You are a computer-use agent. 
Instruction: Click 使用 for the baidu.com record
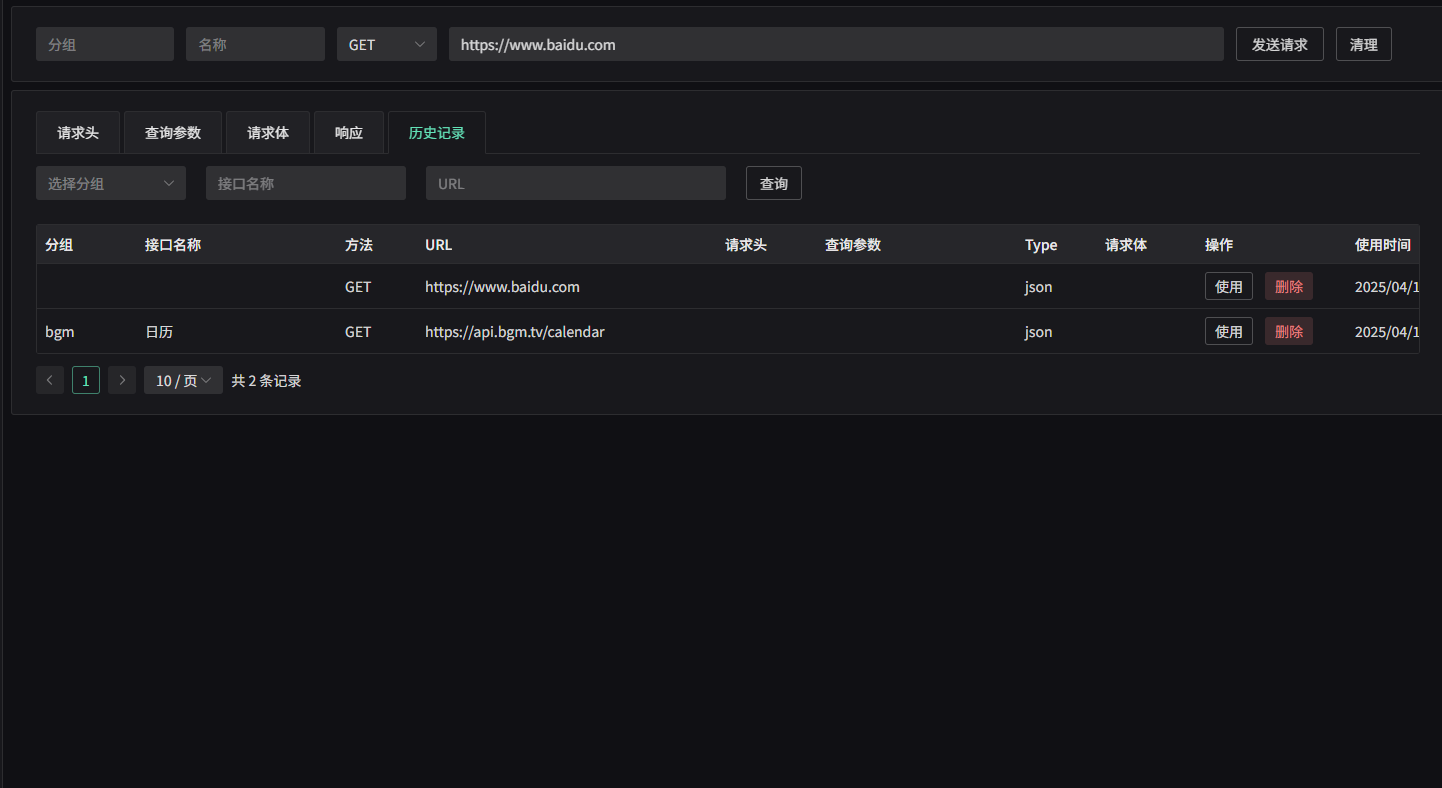pyautogui.click(x=1228, y=287)
